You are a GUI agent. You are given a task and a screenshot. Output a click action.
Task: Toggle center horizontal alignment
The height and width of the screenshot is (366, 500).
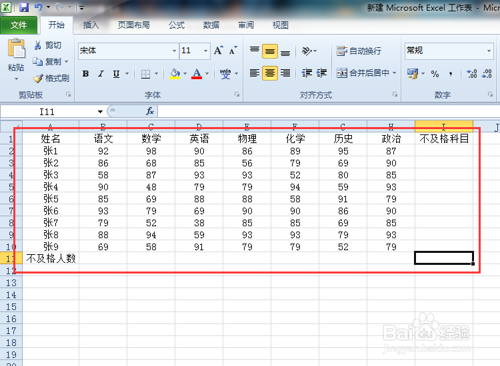270,73
